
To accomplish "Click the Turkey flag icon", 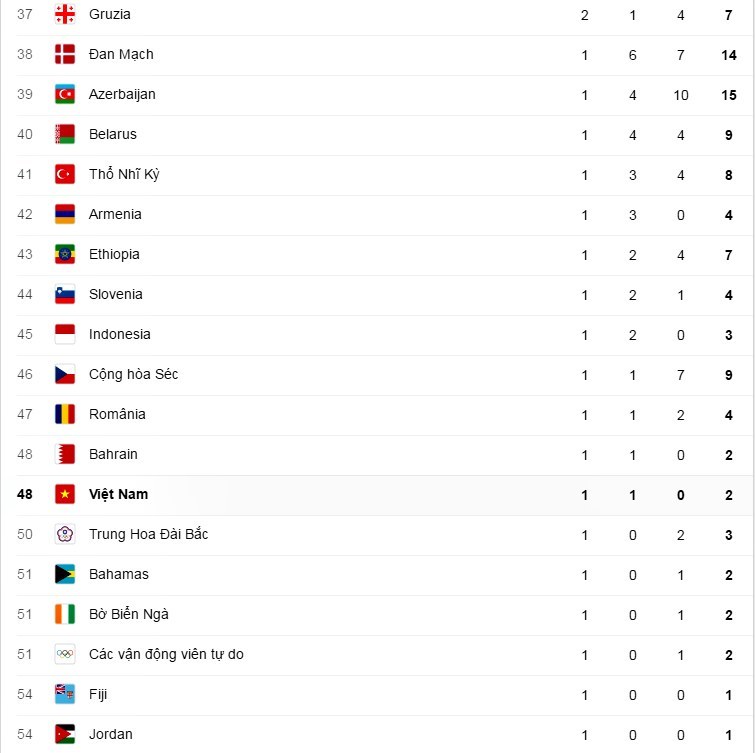I will [x=65, y=174].
